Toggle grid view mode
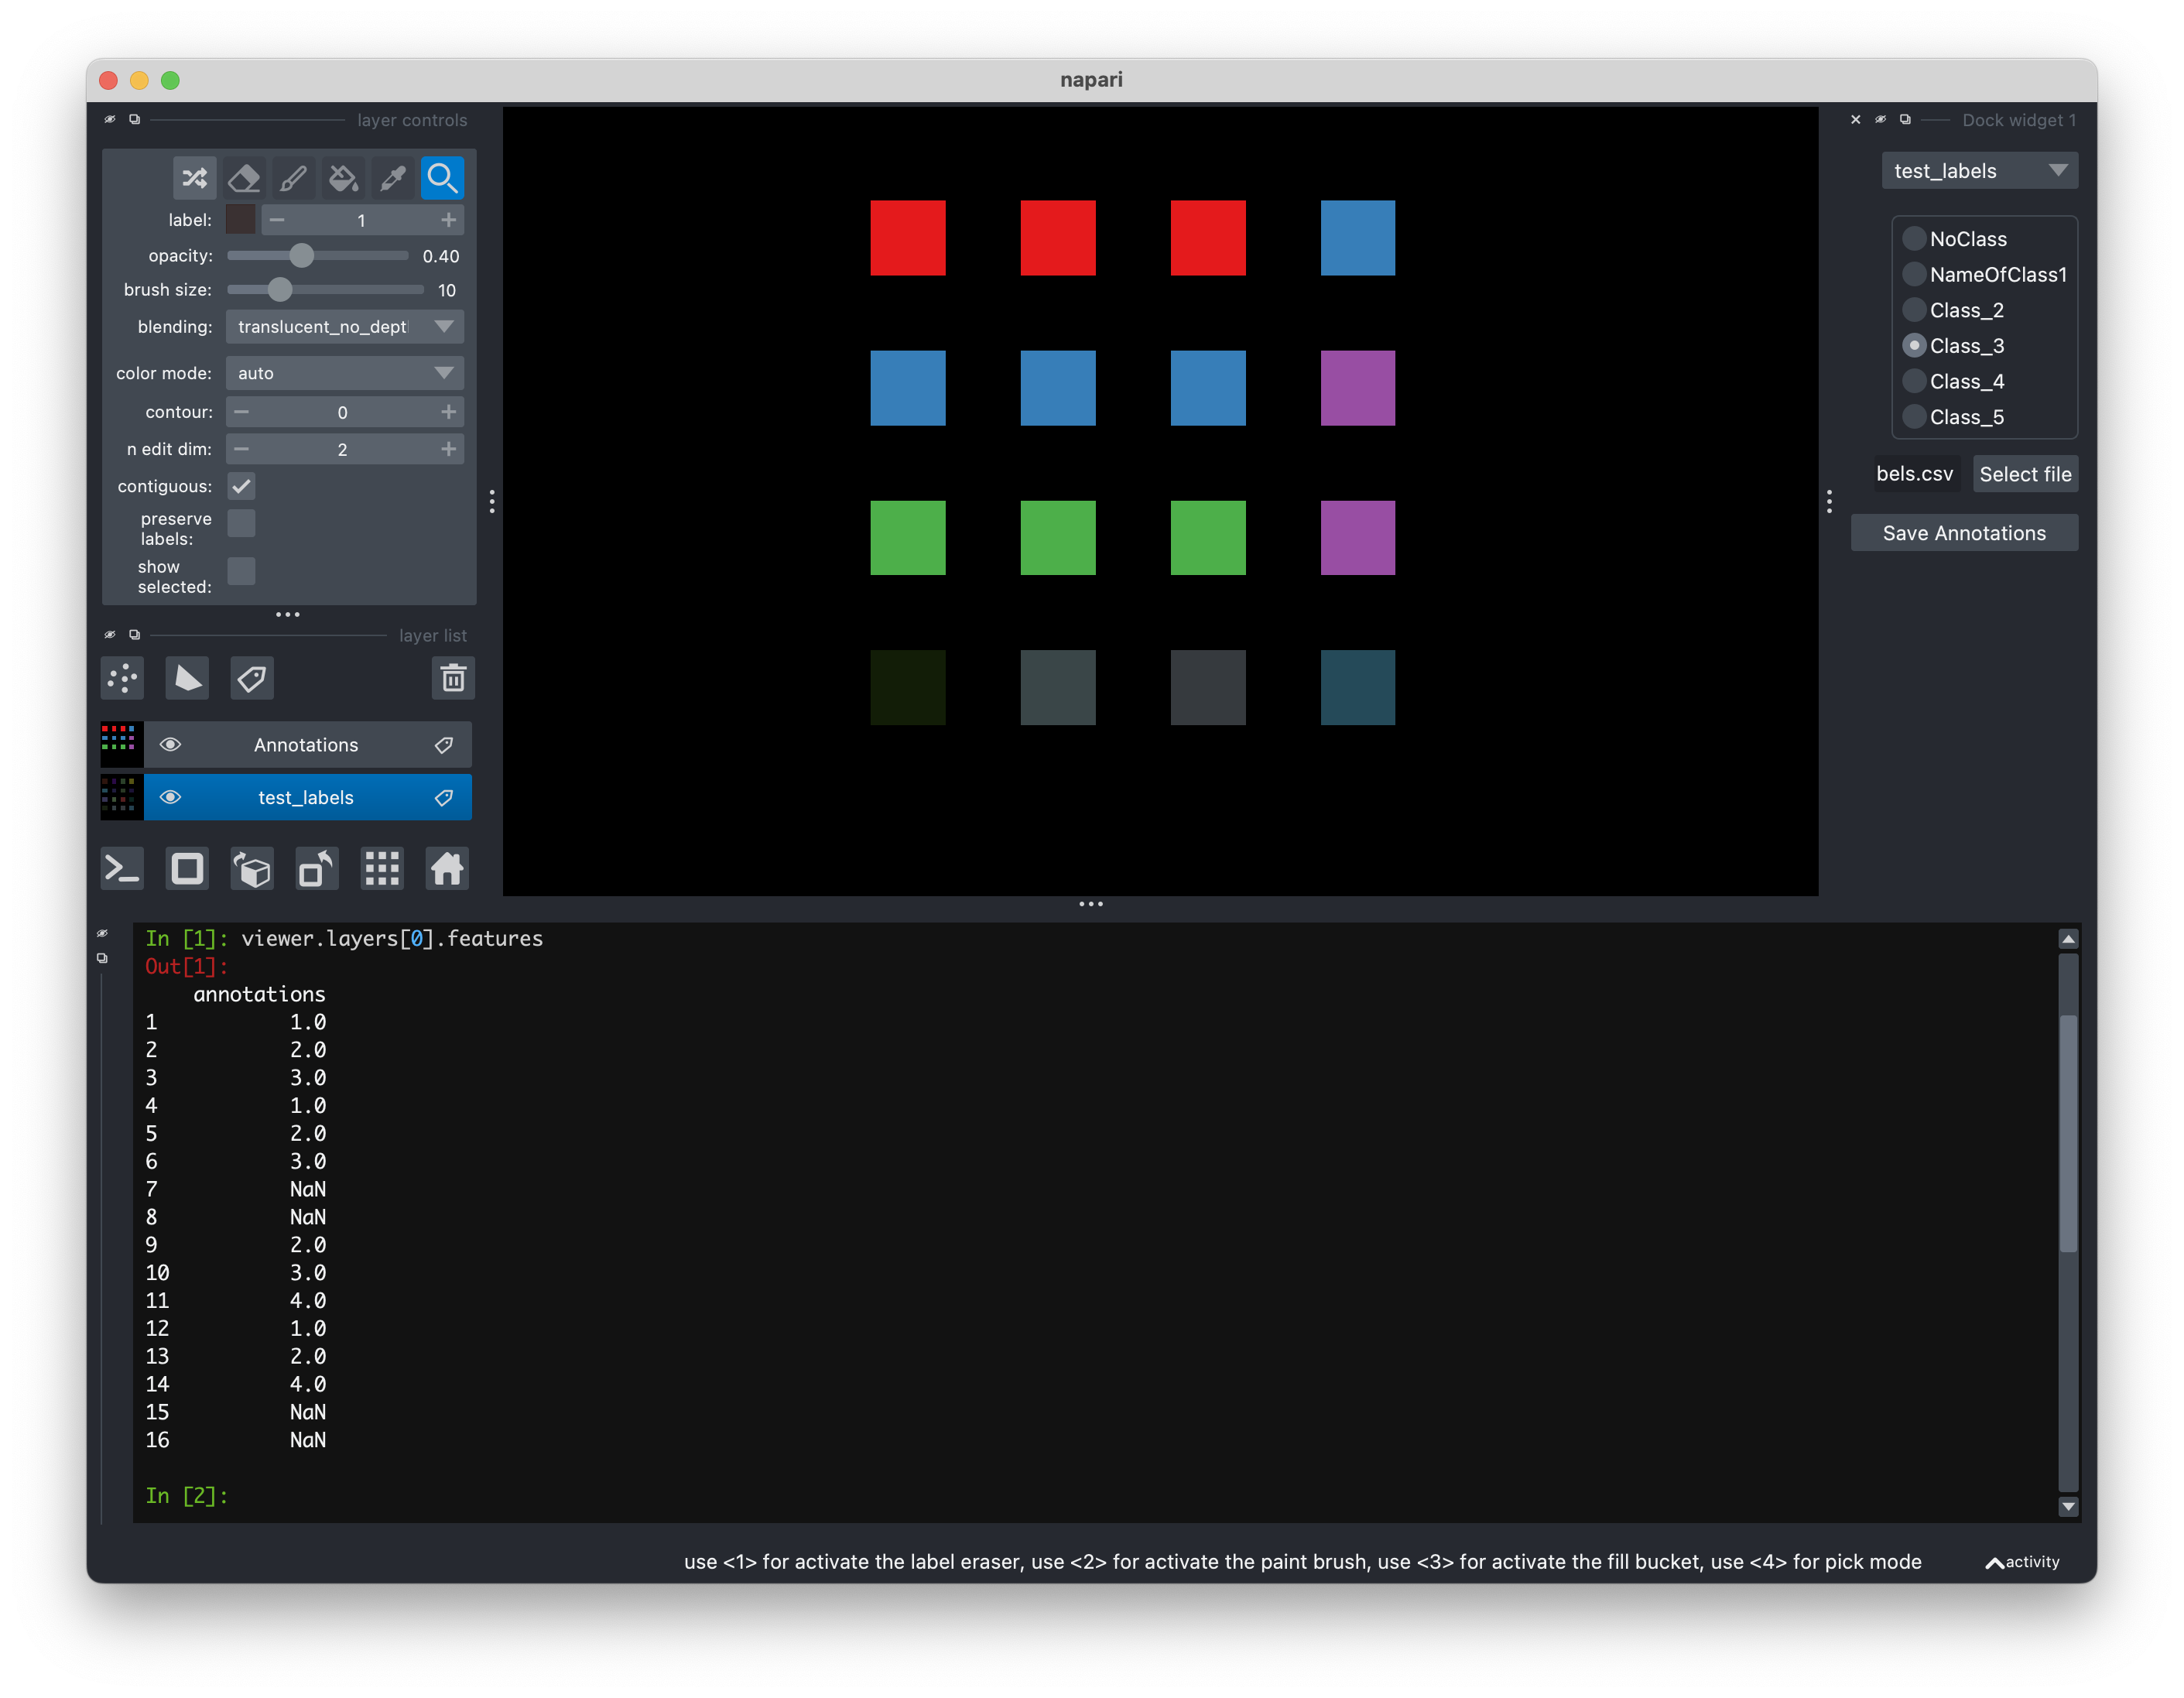 pos(382,868)
